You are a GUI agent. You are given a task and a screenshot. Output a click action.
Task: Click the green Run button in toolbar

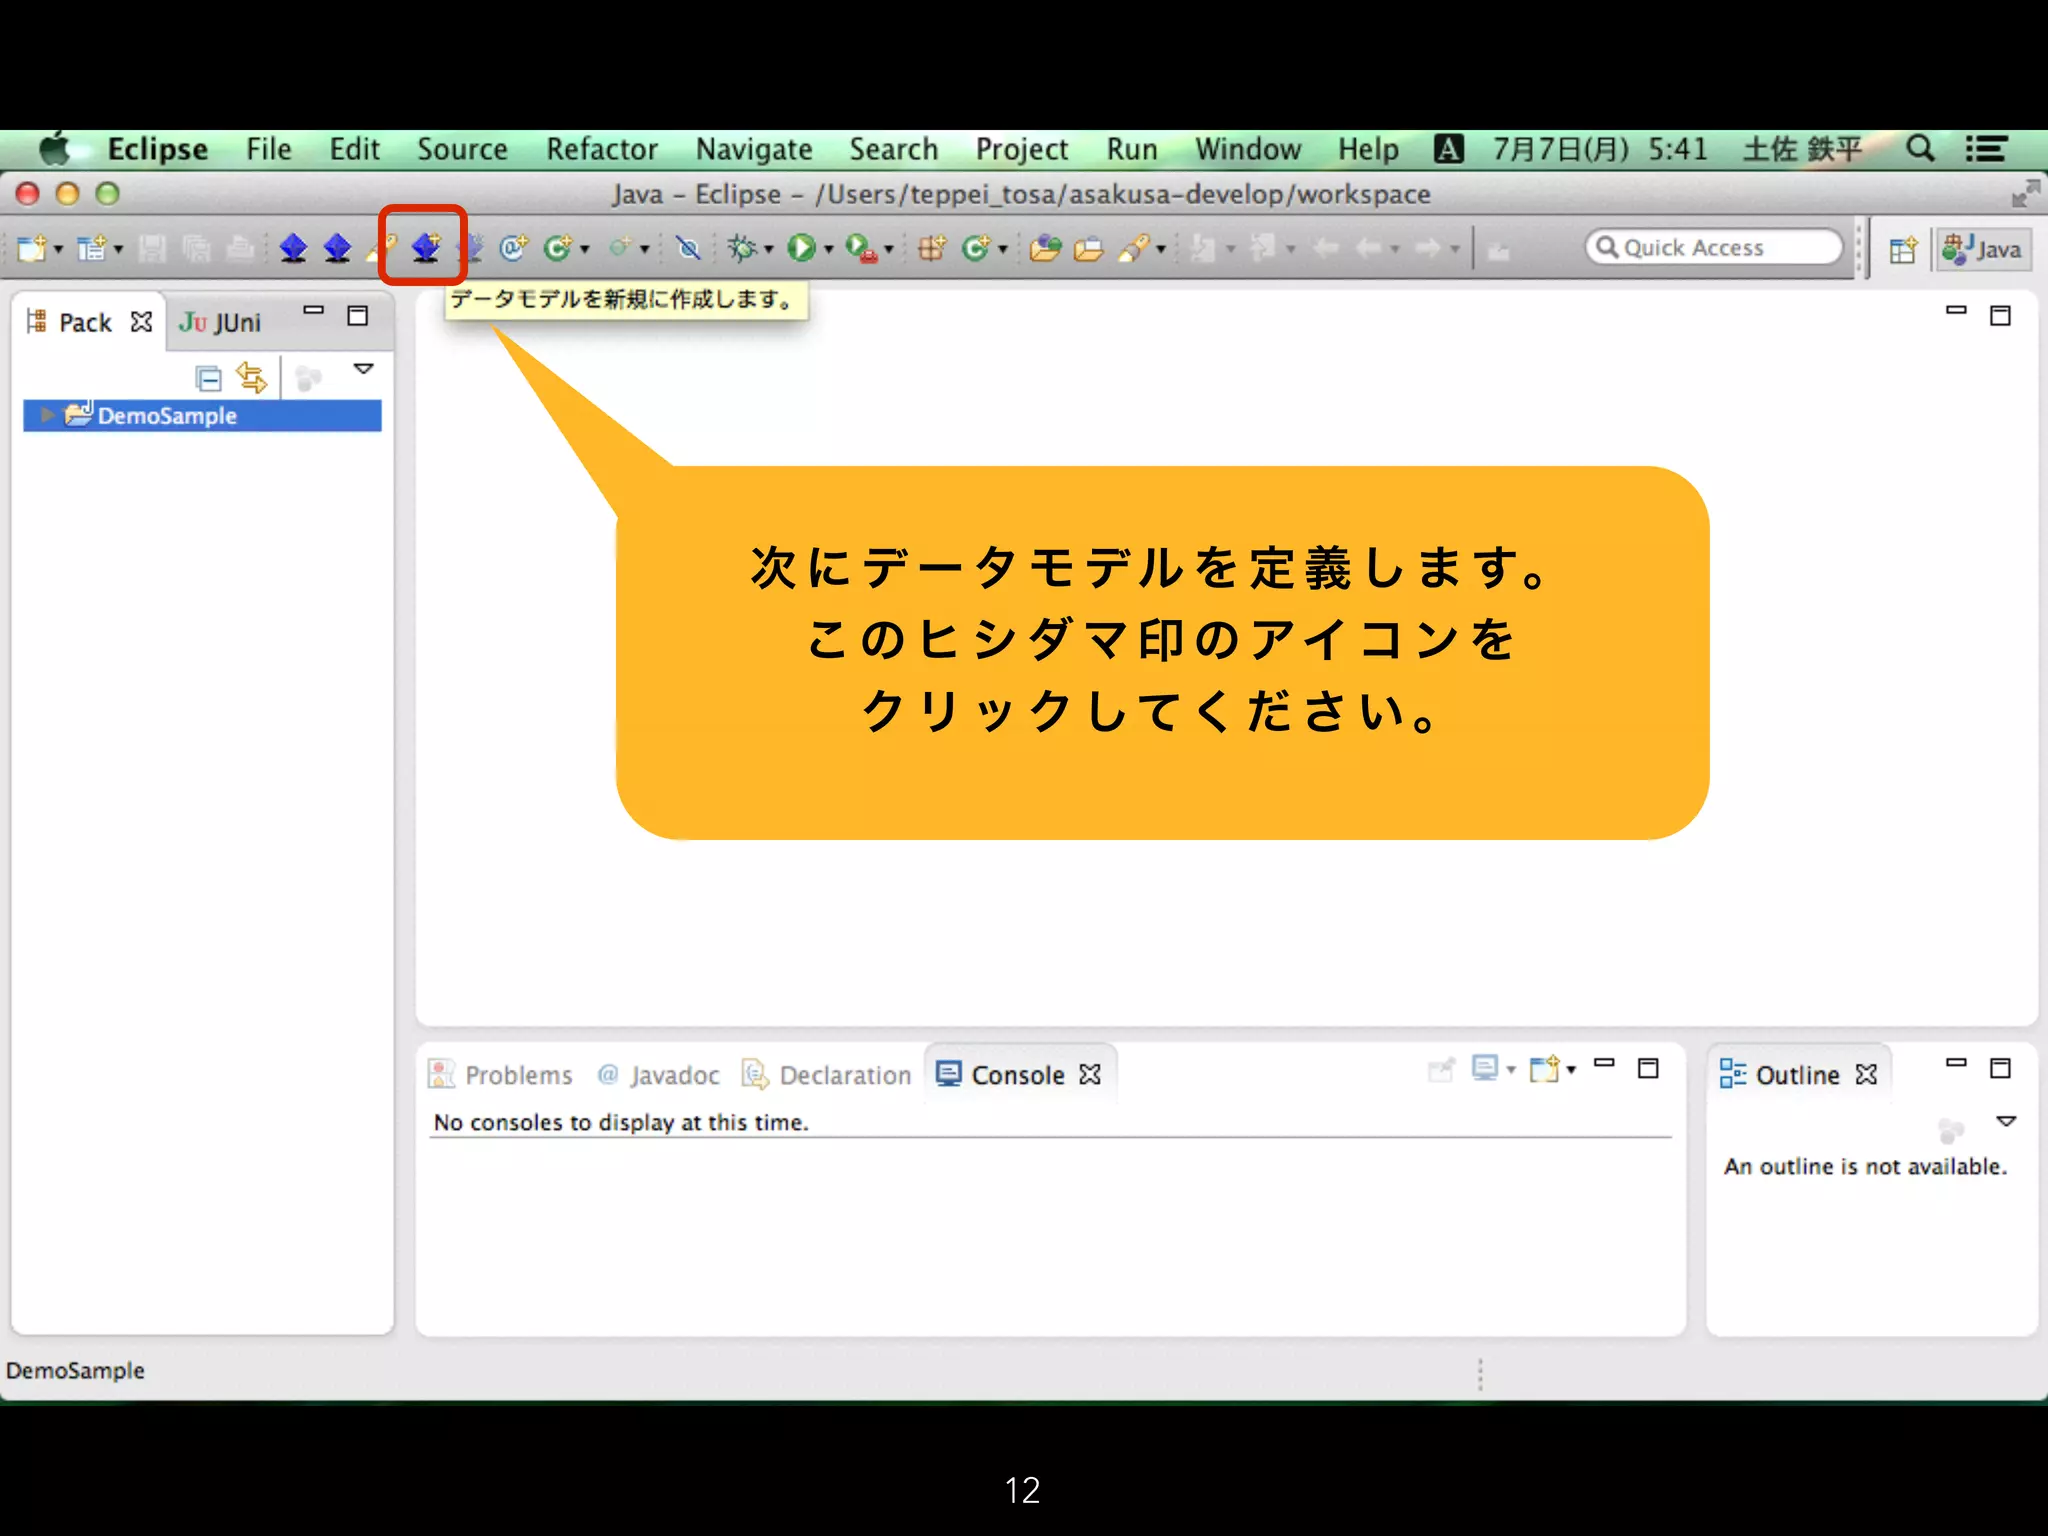(x=800, y=247)
